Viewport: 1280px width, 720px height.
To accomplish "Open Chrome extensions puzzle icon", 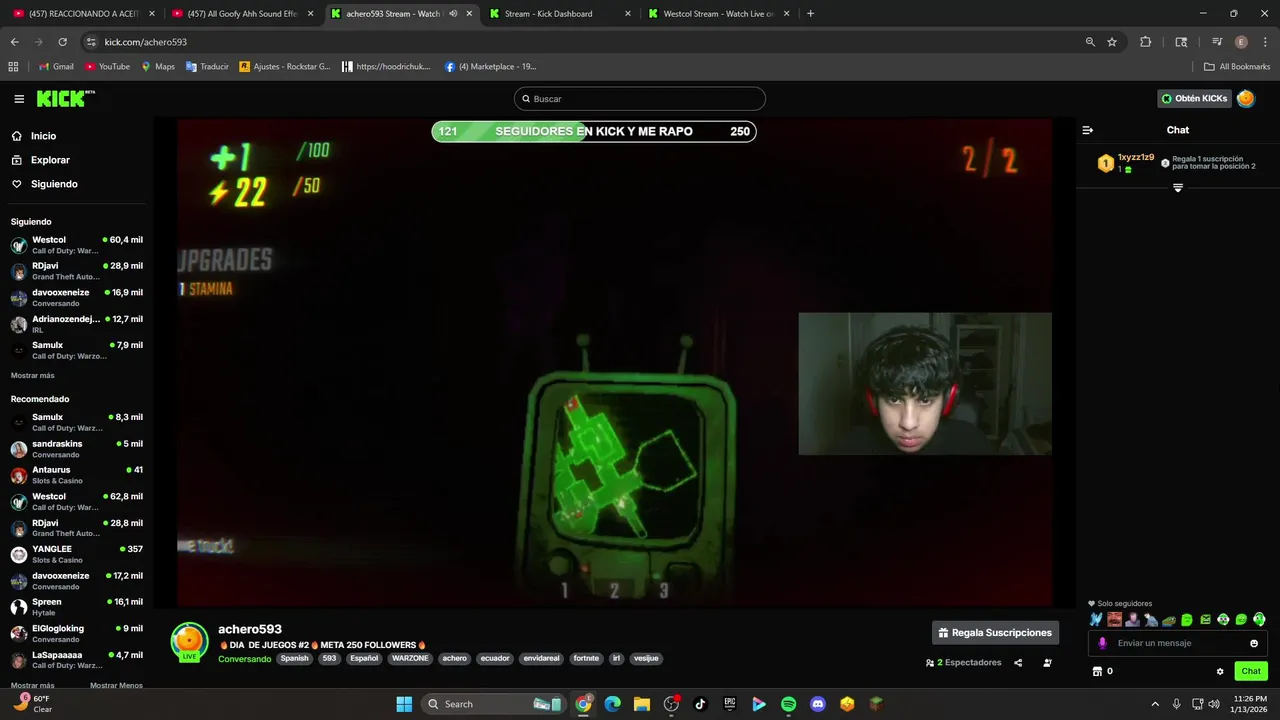I will [1146, 42].
